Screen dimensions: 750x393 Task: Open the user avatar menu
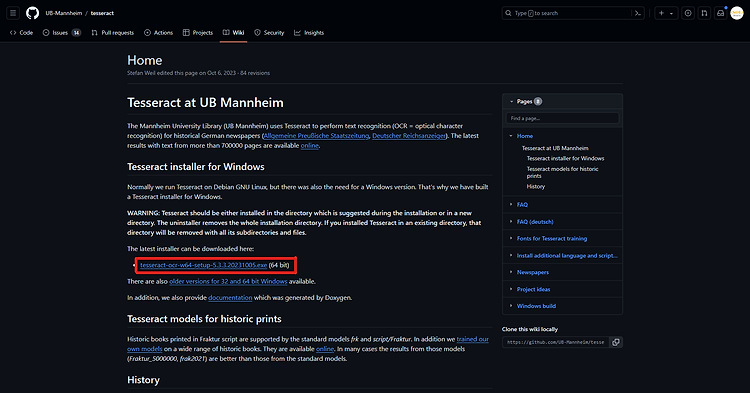click(737, 13)
